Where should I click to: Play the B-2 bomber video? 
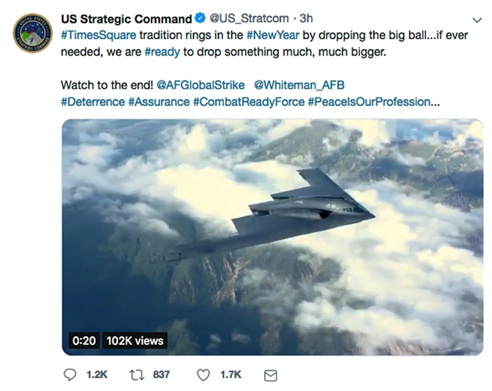coord(272,237)
